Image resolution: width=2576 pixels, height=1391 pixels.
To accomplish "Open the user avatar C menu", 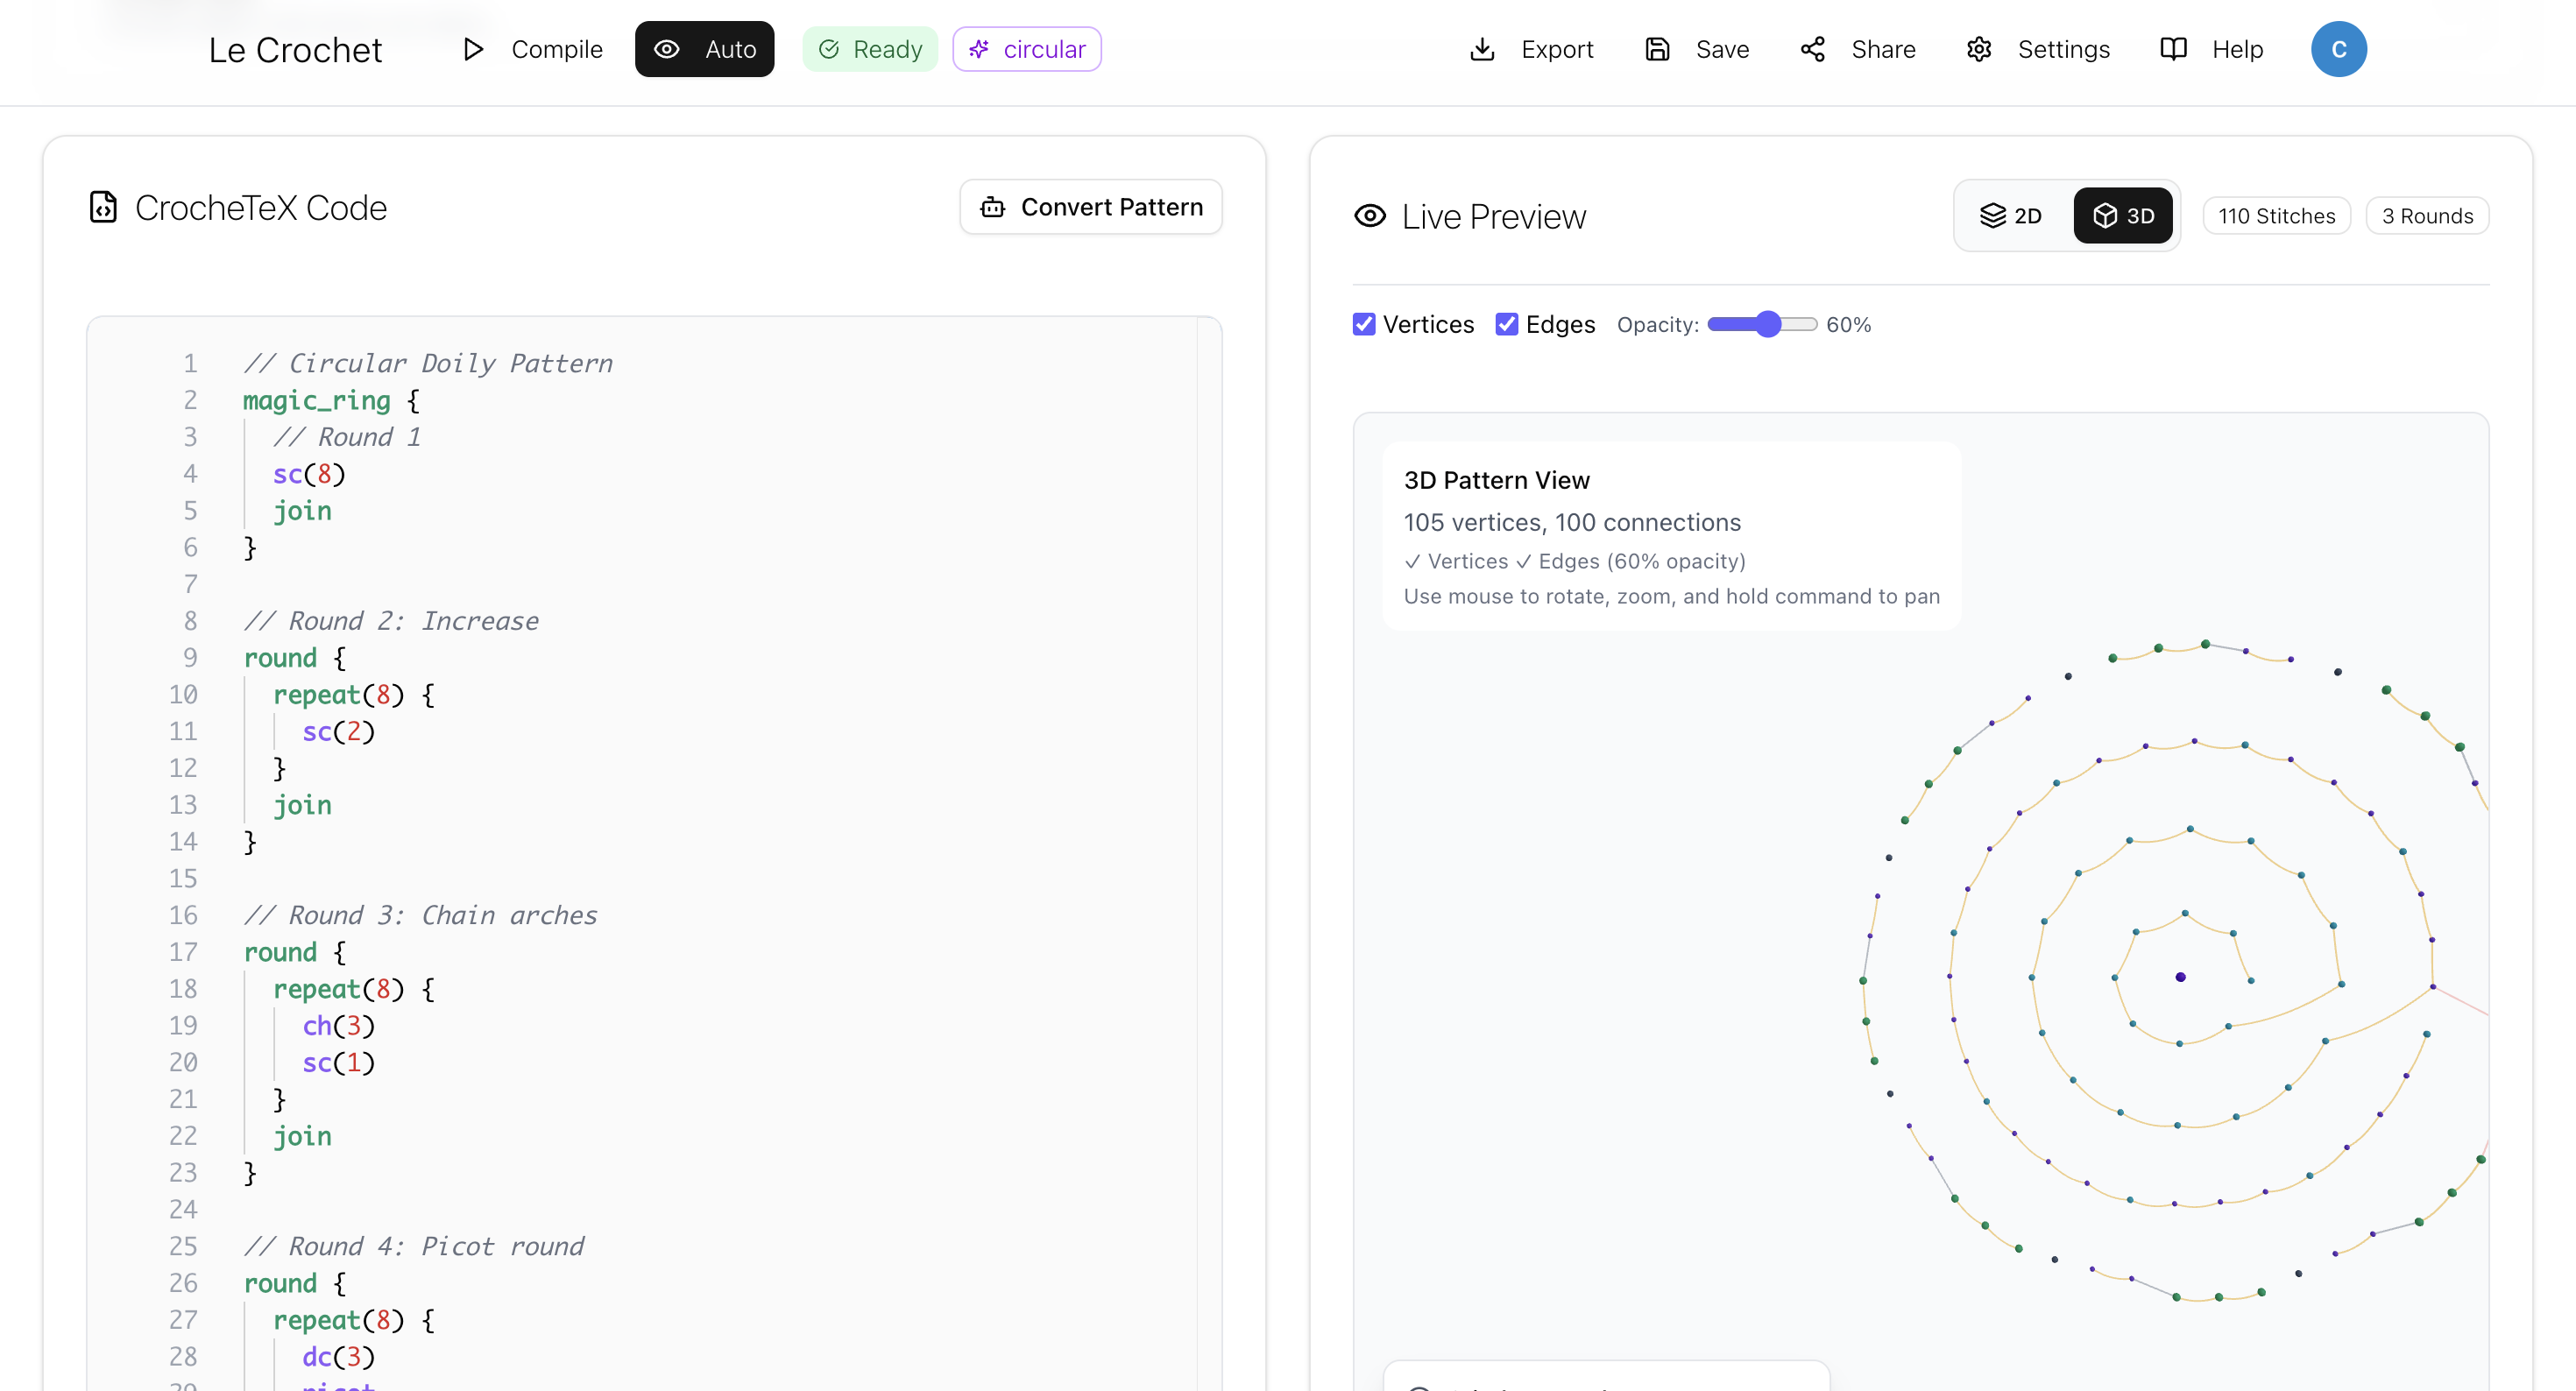I will click(2337, 49).
